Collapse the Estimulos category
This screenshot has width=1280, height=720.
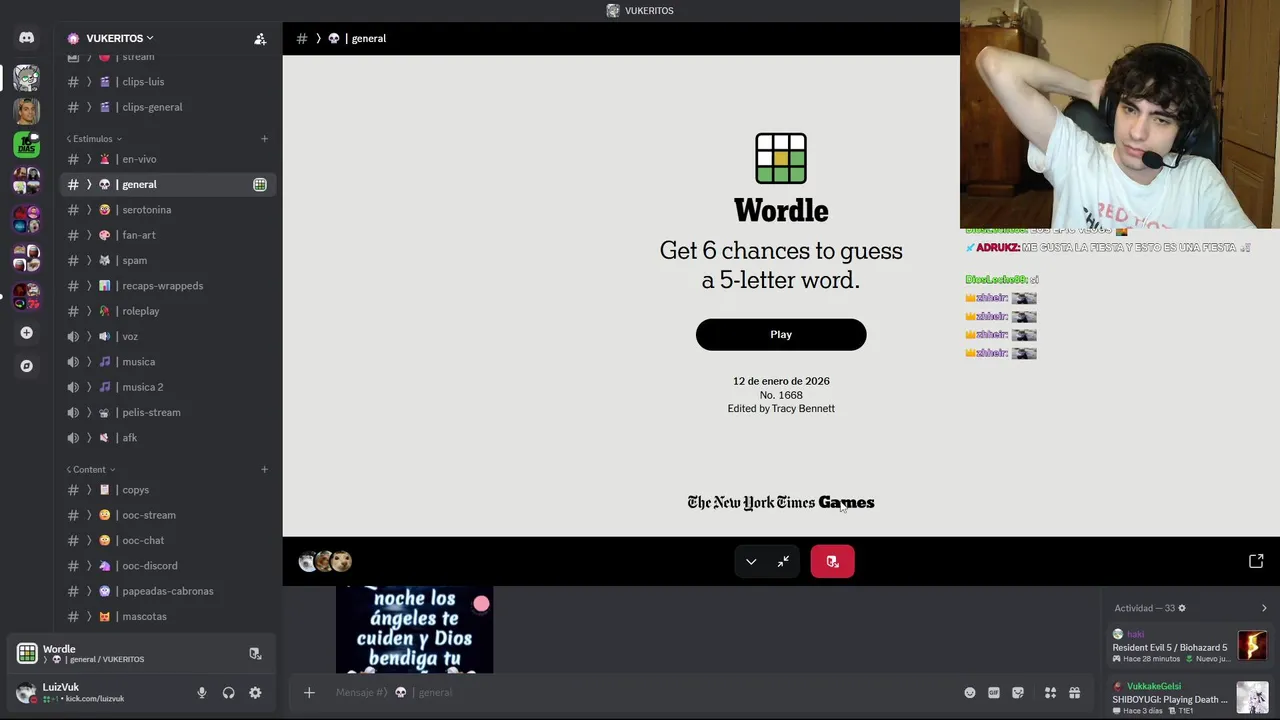94,139
